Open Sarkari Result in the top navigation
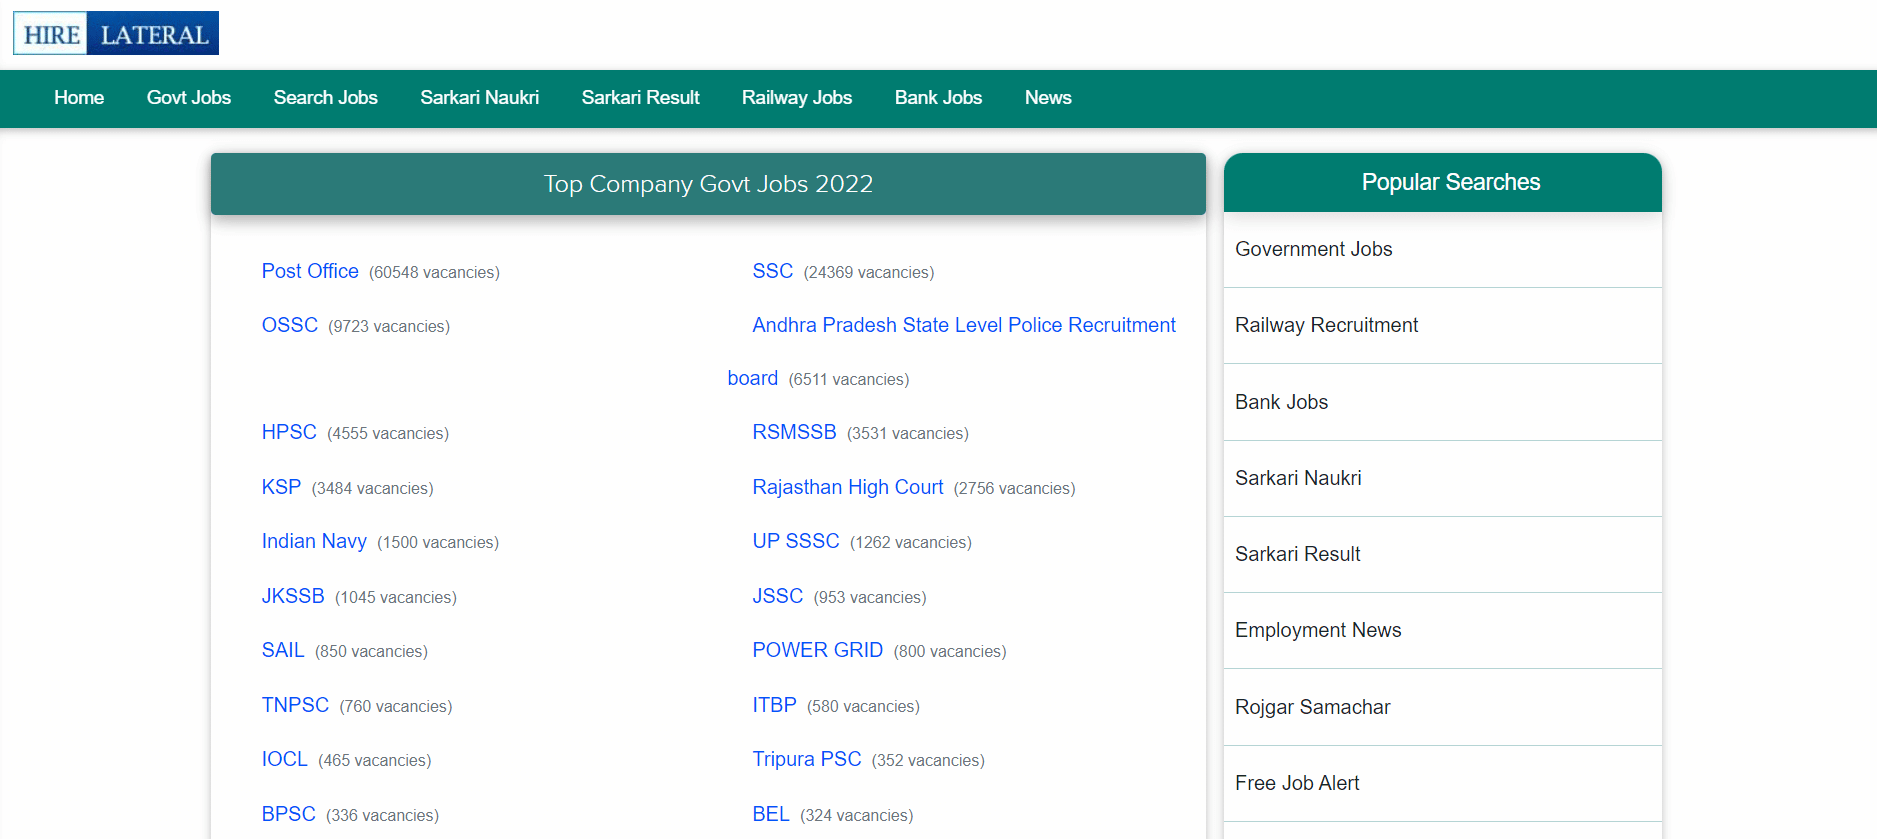1877x839 pixels. coord(641,98)
